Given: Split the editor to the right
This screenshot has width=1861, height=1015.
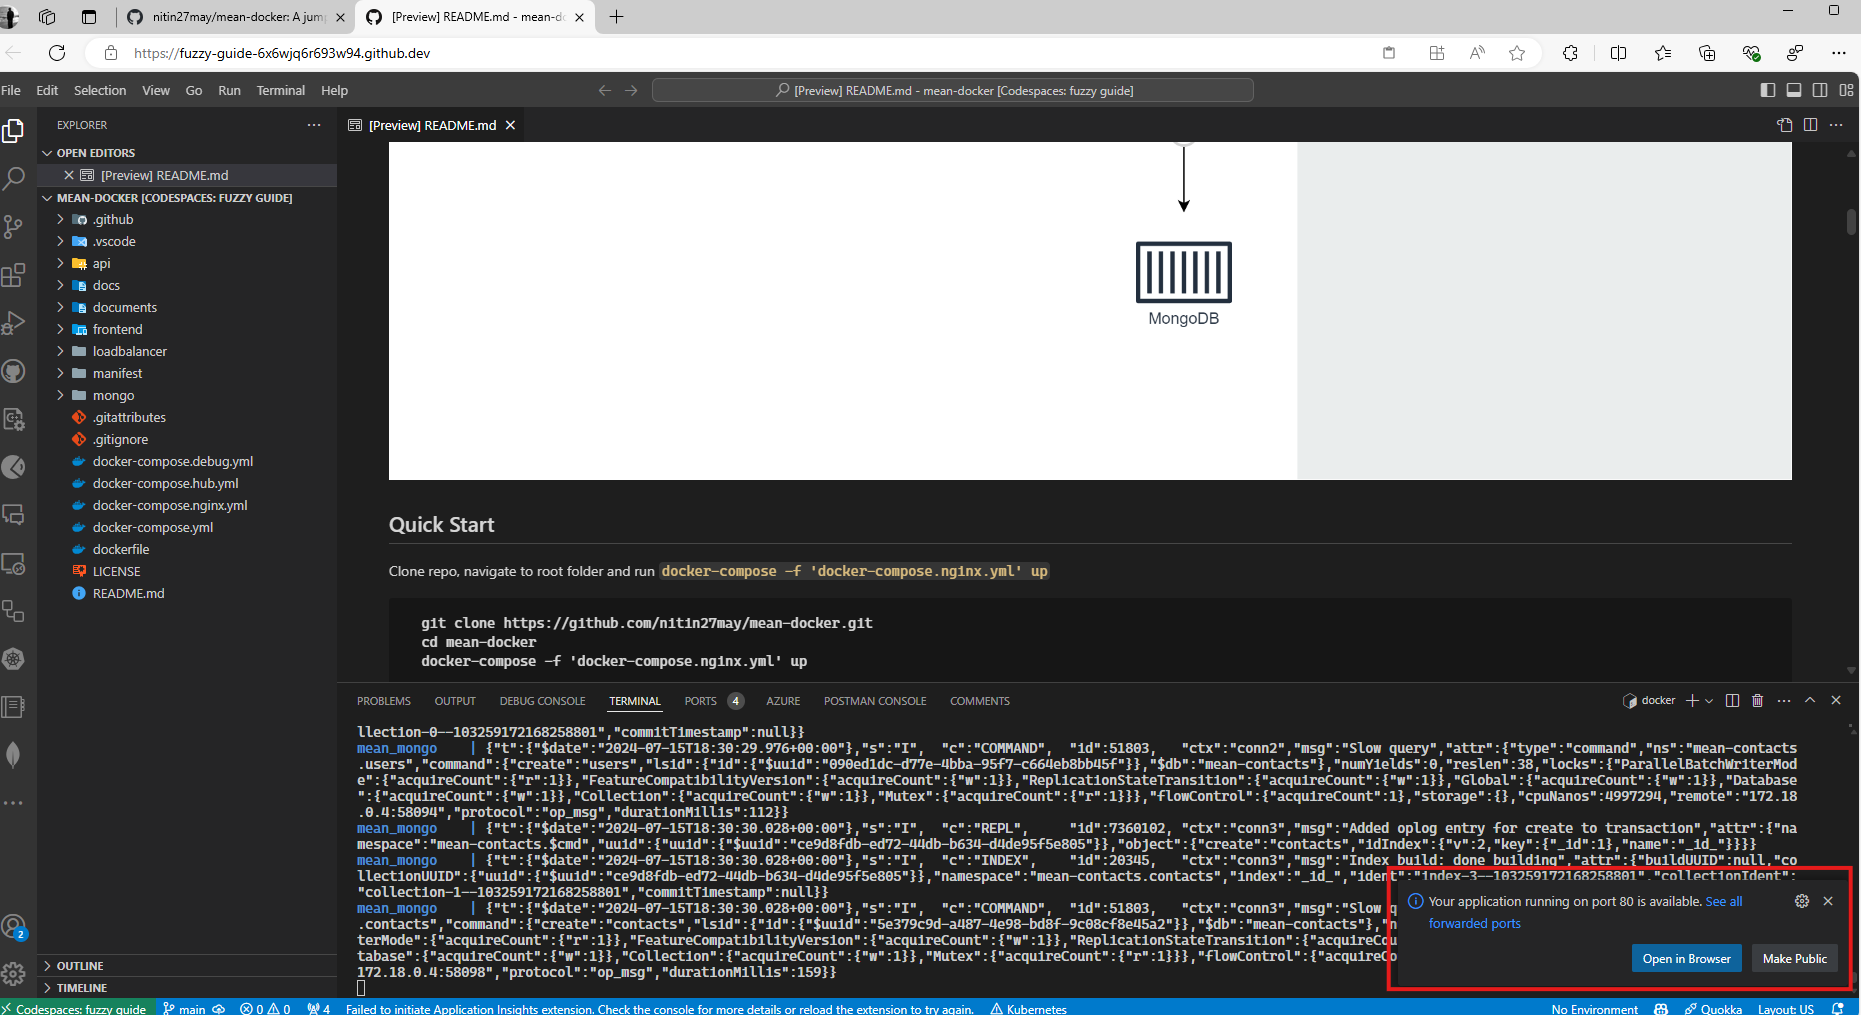Looking at the screenshot, I should 1810,125.
